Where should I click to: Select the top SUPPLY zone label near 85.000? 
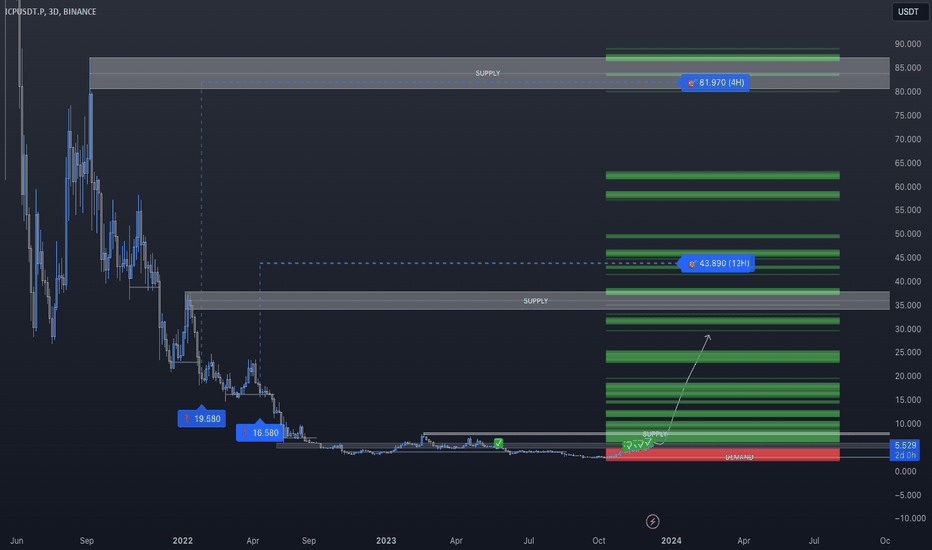(x=487, y=73)
